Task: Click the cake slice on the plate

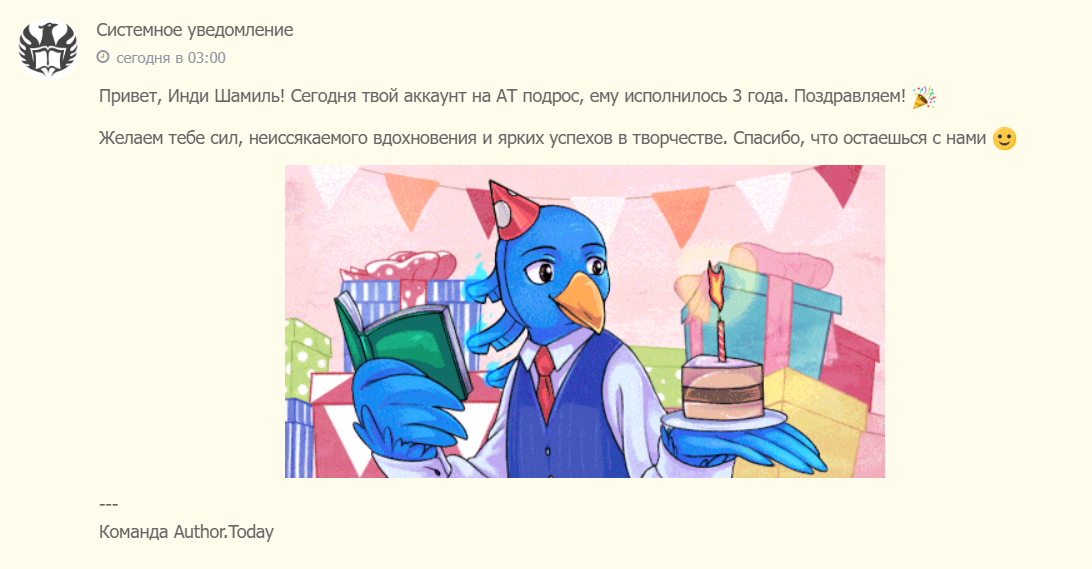Action: coord(722,389)
